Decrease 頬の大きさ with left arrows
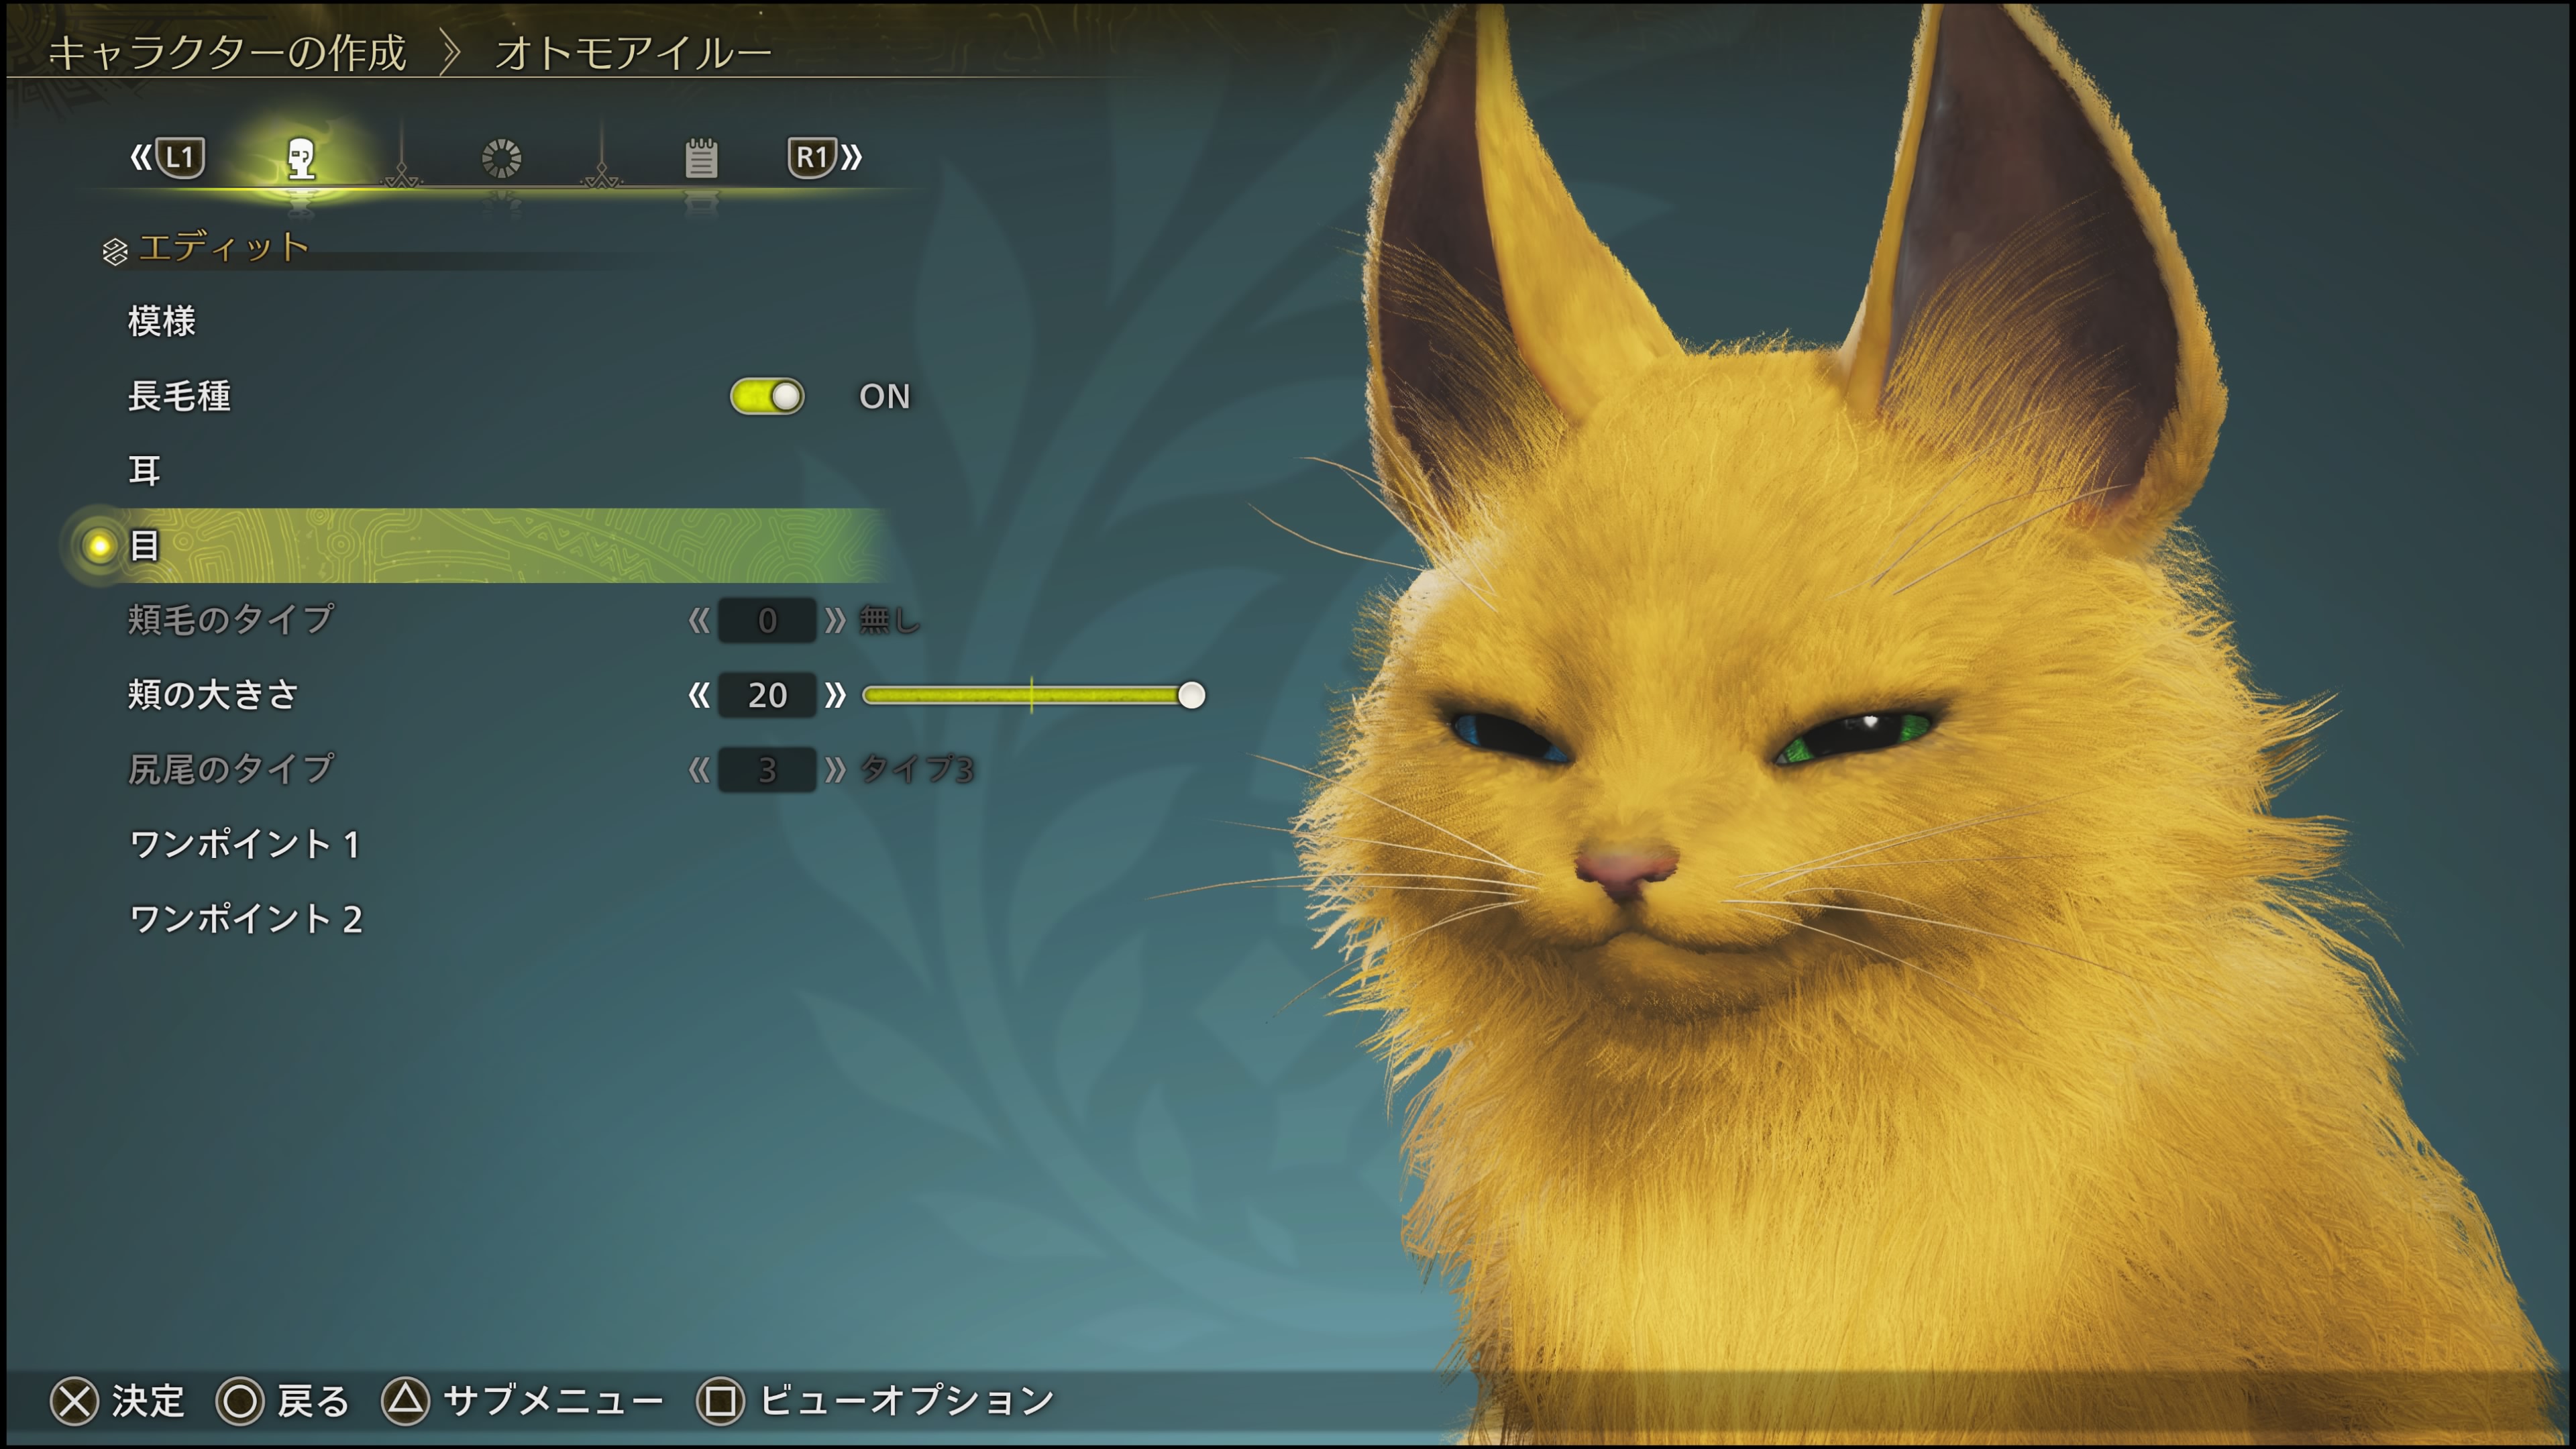 click(x=699, y=695)
